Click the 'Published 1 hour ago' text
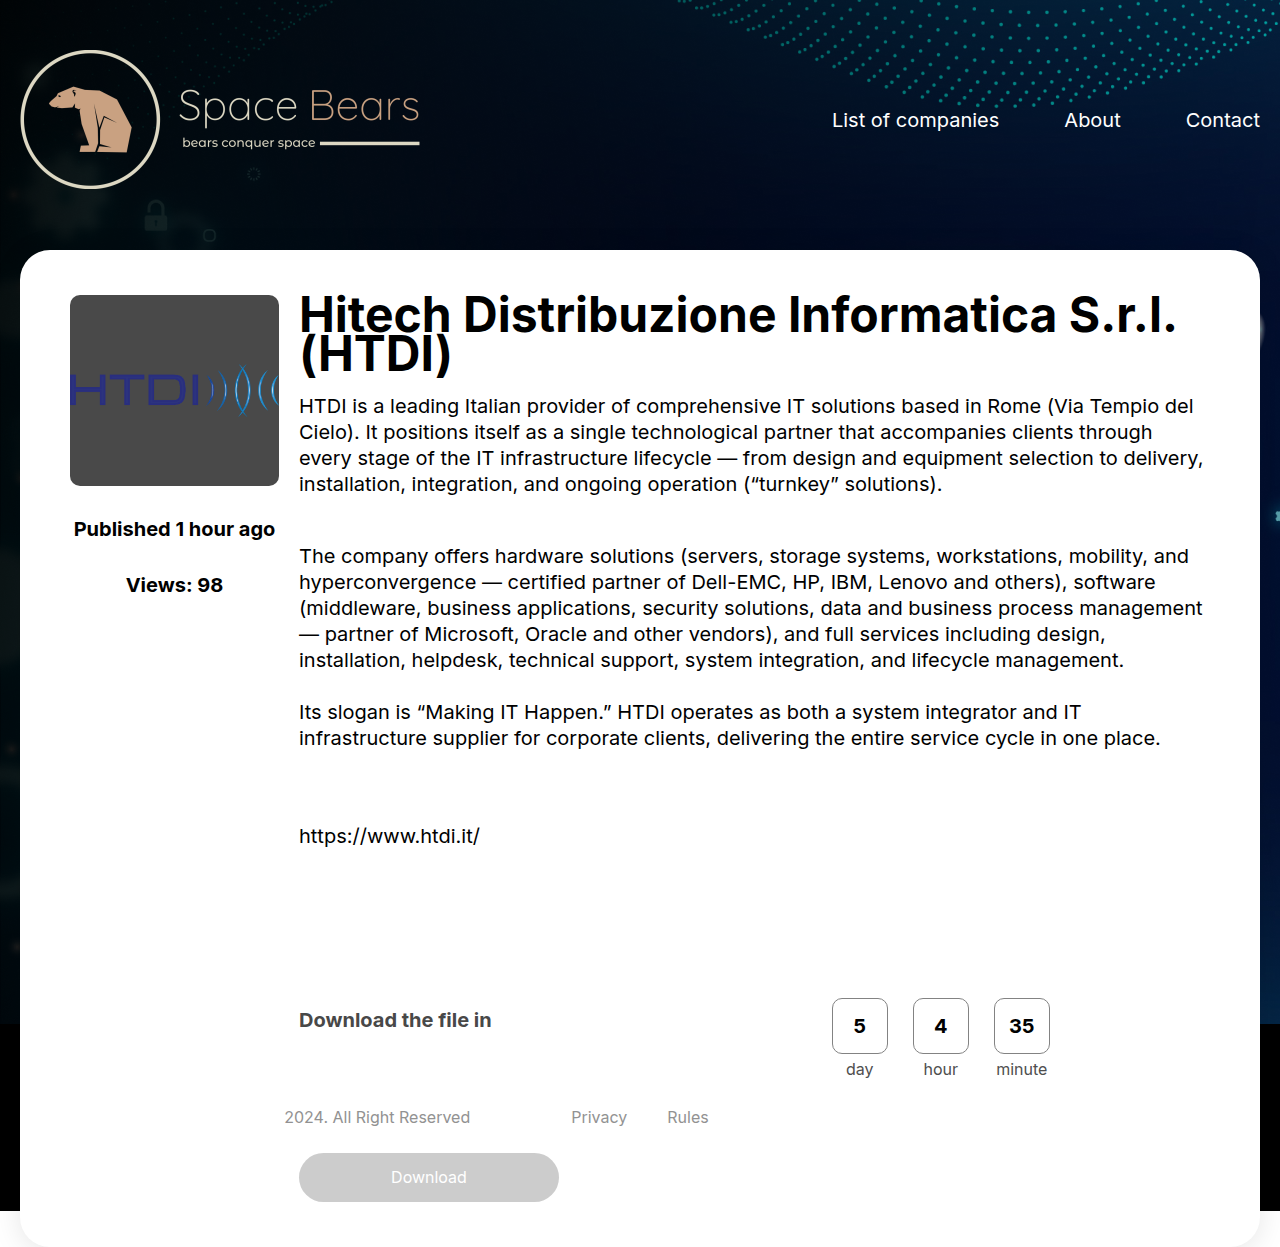The image size is (1280, 1247). 174,529
